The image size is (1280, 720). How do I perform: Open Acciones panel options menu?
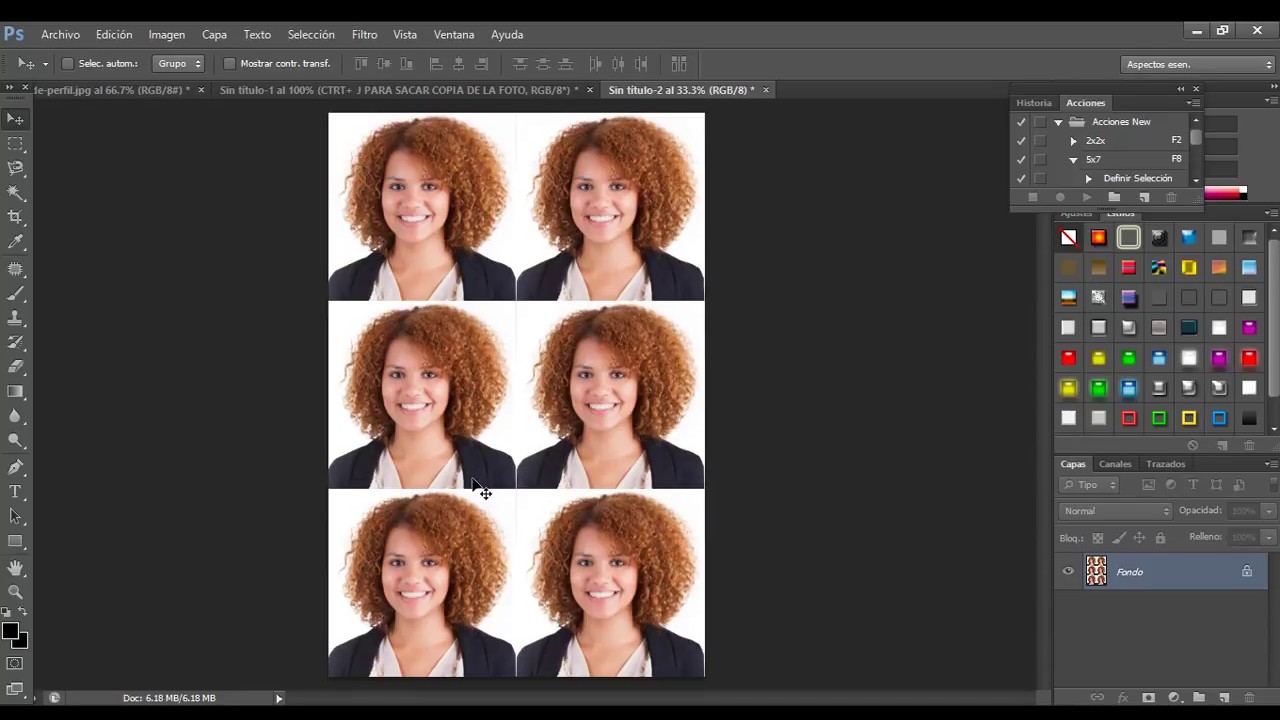tap(1193, 103)
